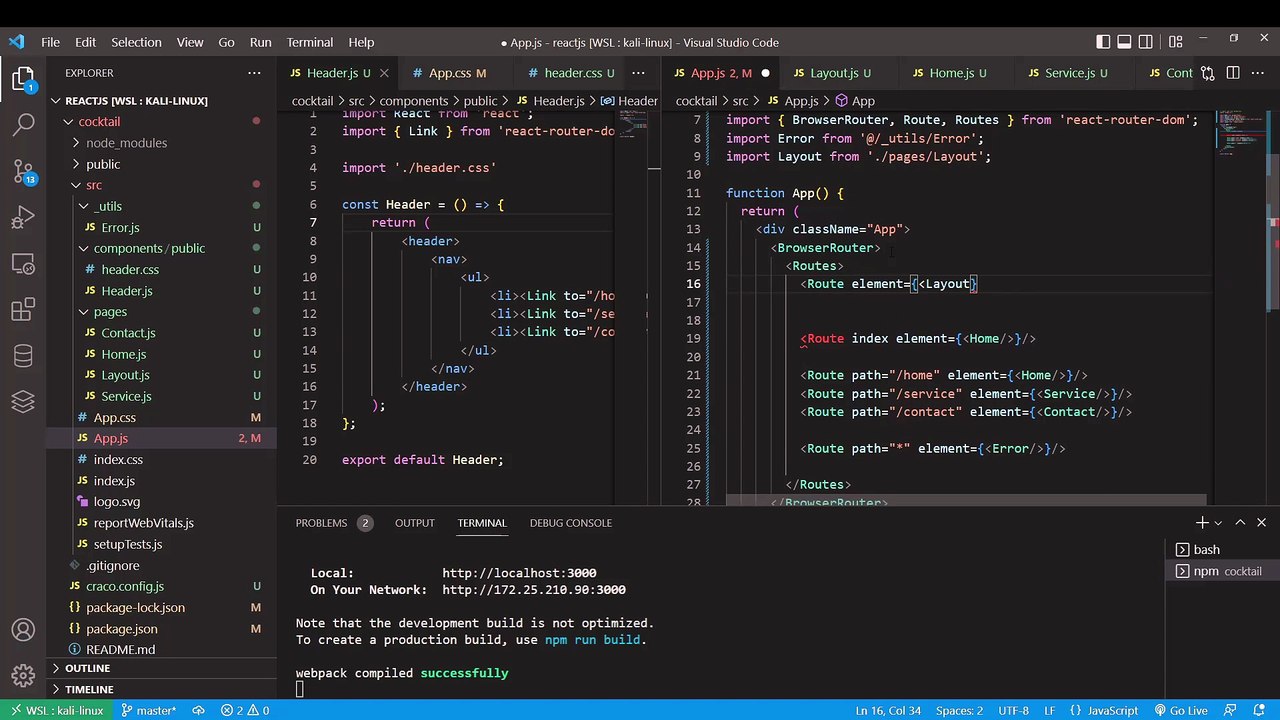The width and height of the screenshot is (1280, 720).
Task: Toggle Go Live server in status bar
Action: pyautogui.click(x=1180, y=711)
